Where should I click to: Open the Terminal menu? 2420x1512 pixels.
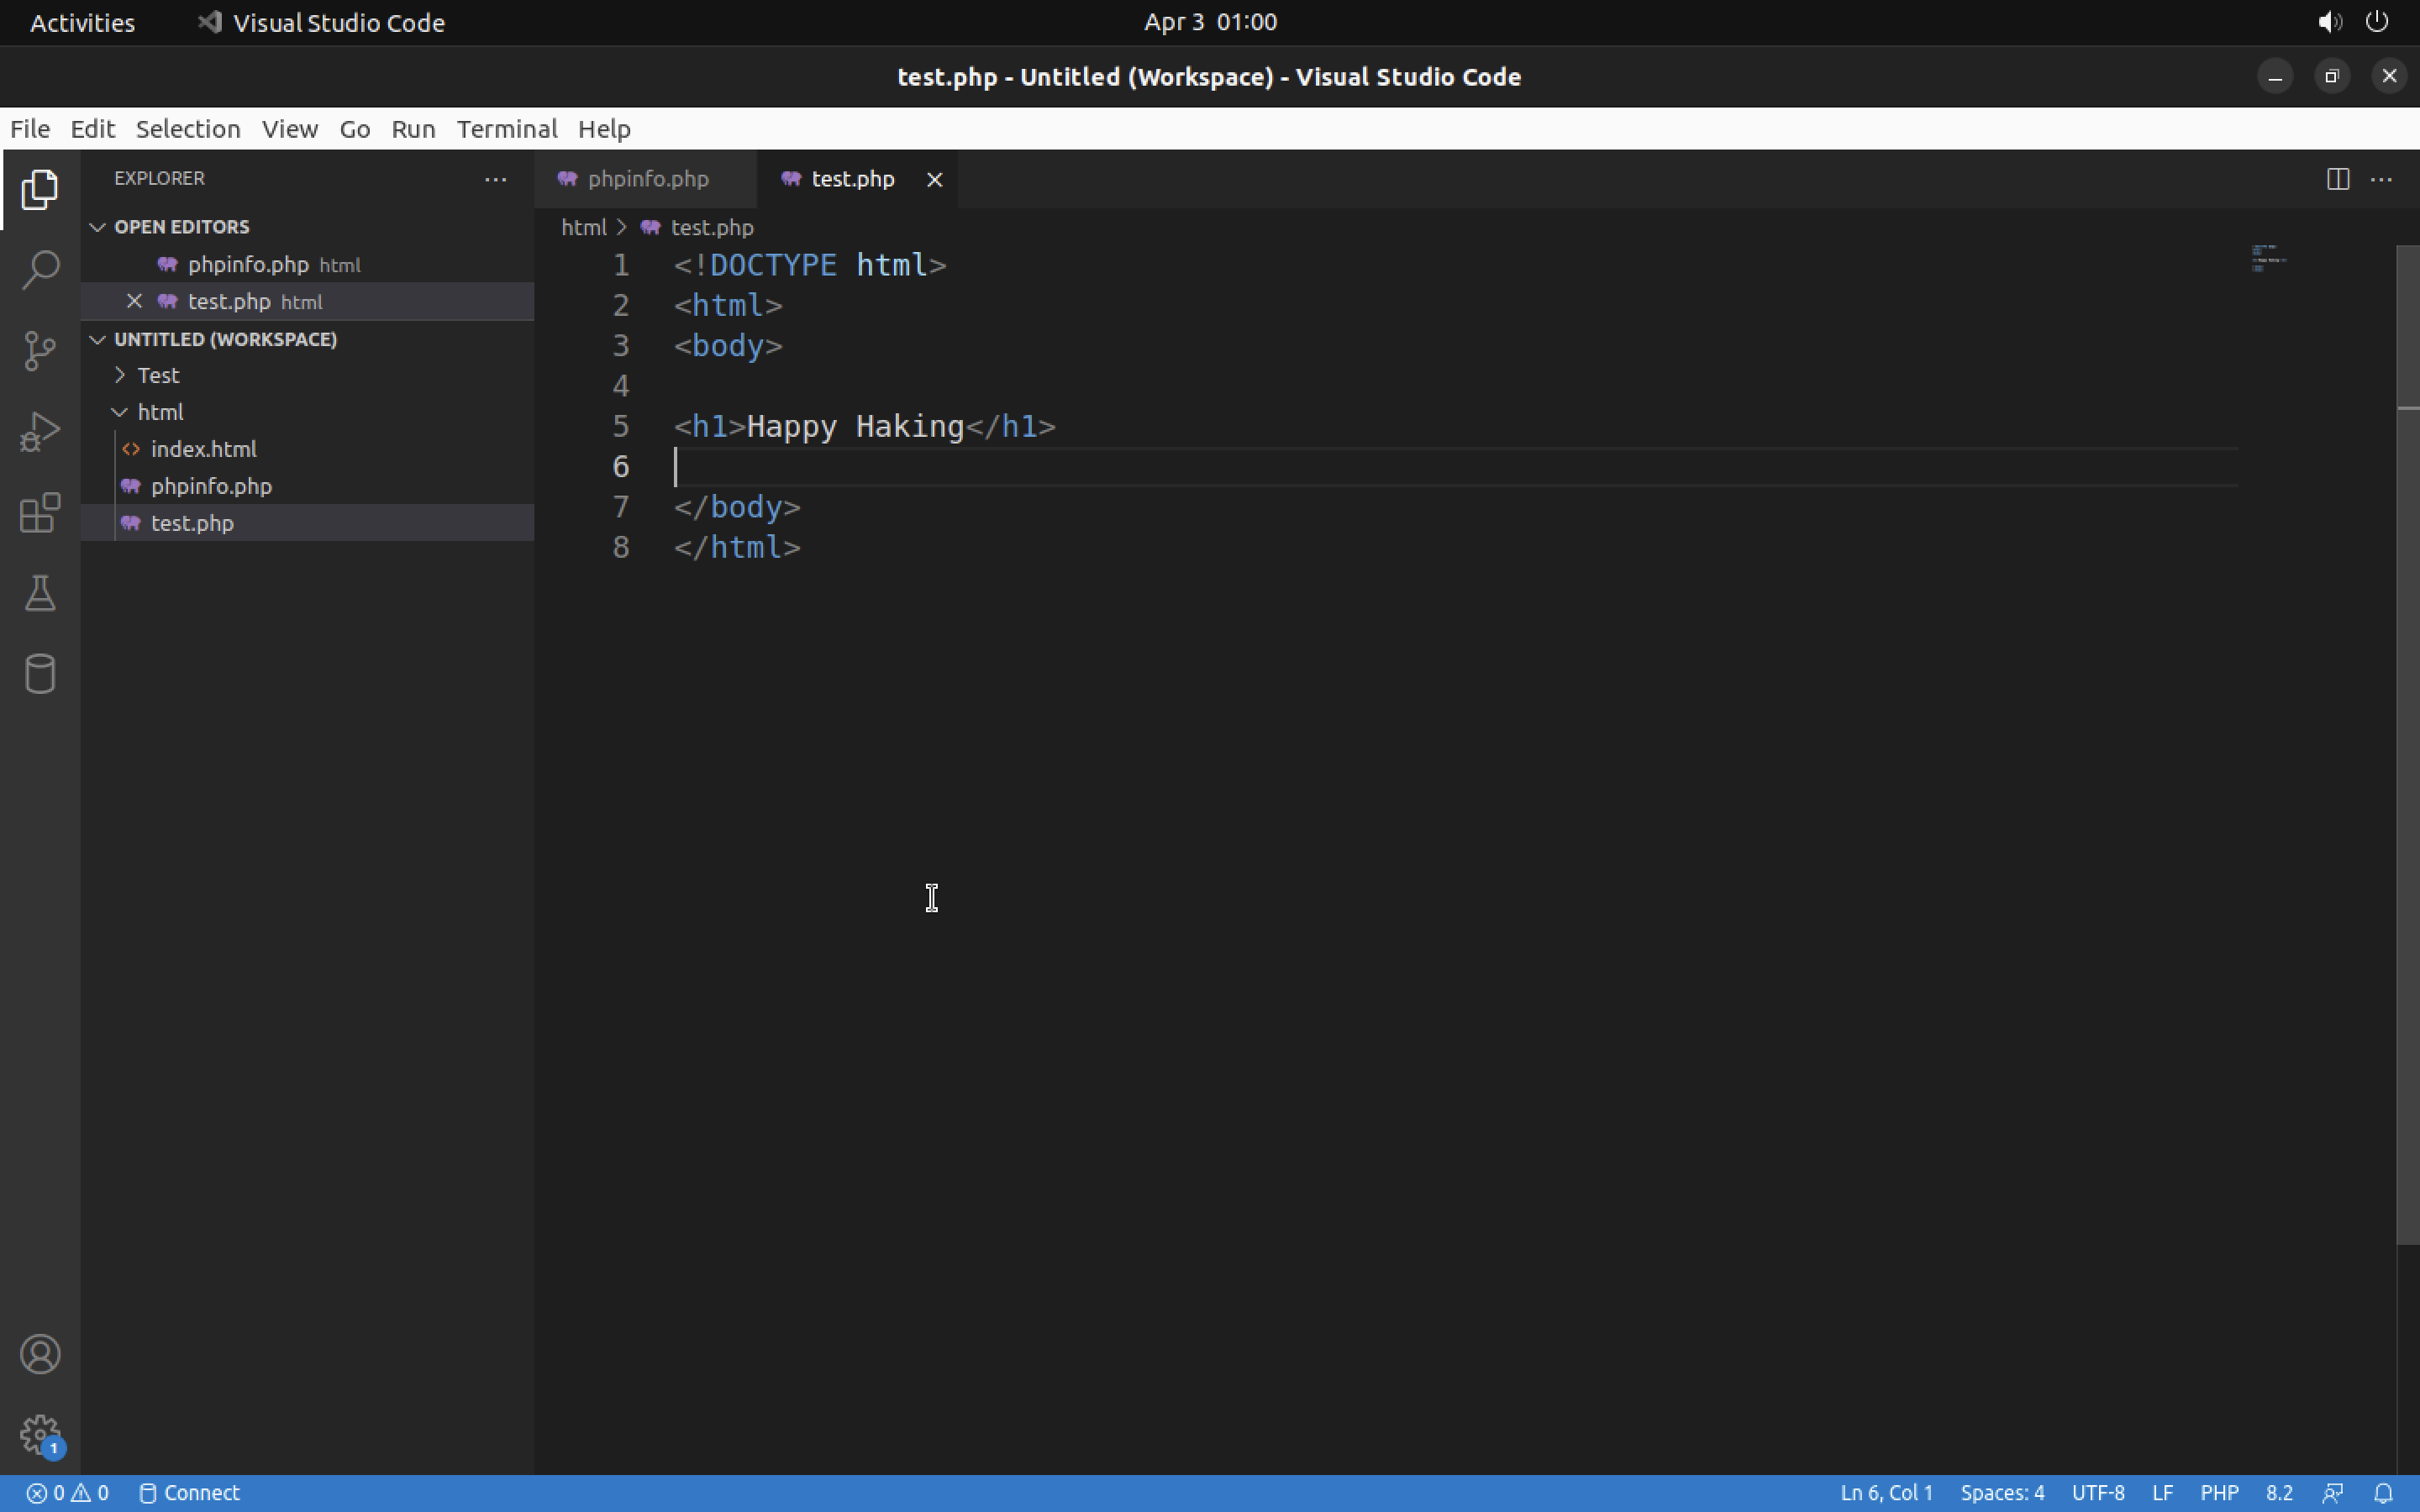(x=507, y=129)
